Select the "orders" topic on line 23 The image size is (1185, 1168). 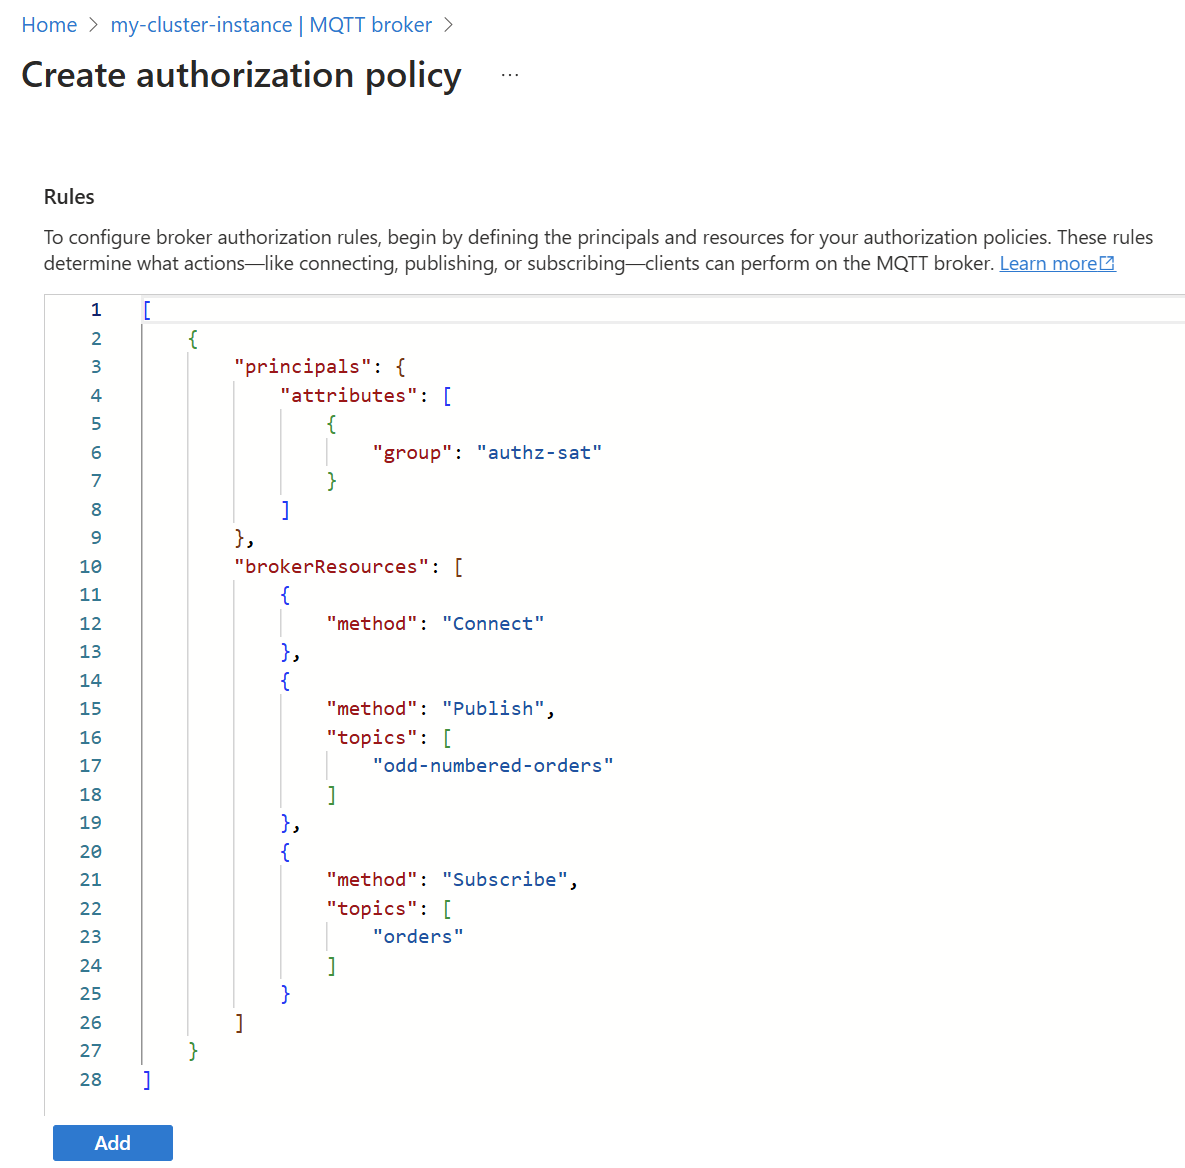click(x=418, y=936)
